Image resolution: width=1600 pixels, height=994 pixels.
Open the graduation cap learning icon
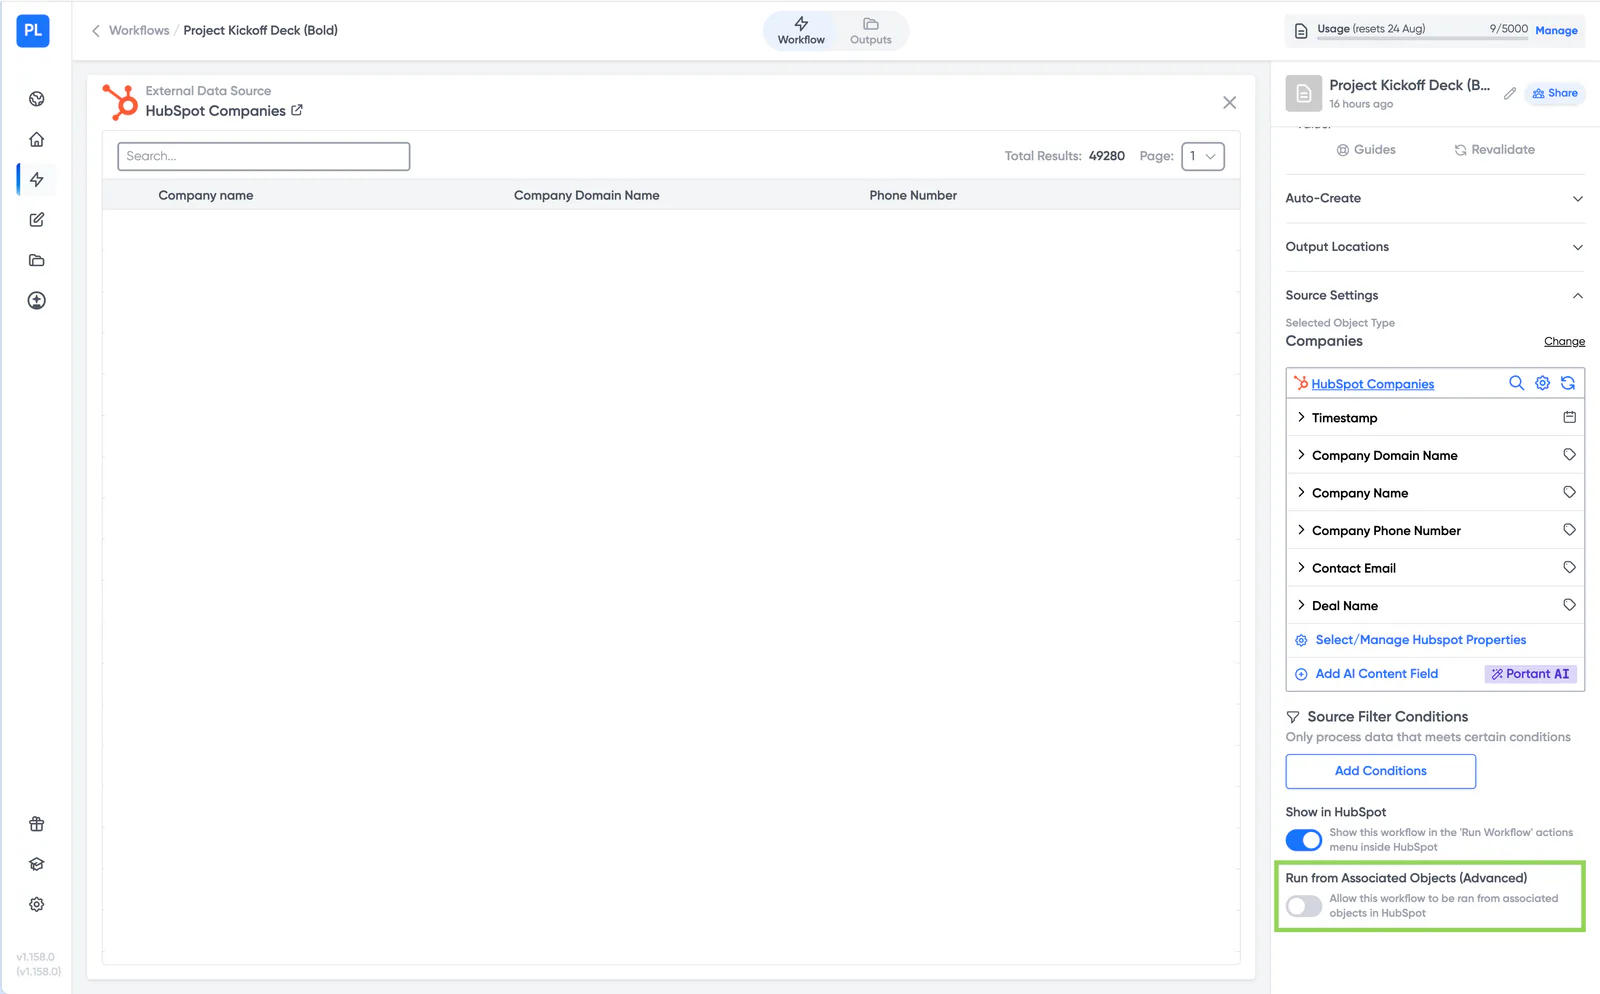(37, 864)
